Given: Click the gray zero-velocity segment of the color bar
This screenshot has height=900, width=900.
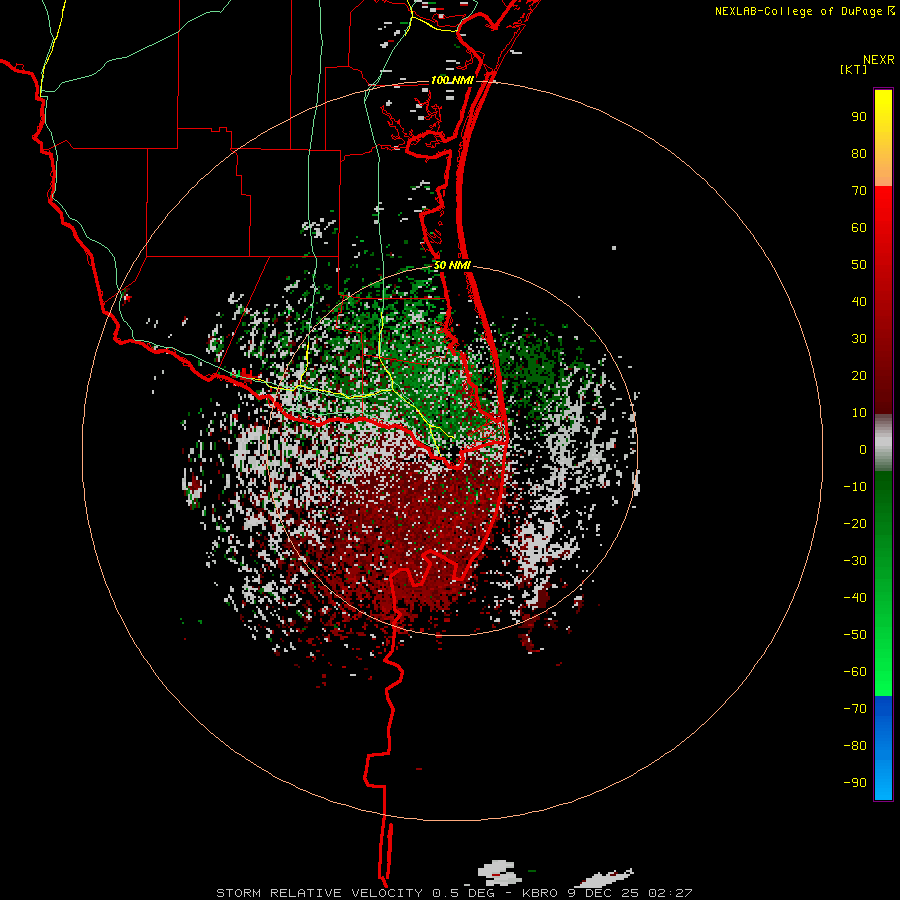Looking at the screenshot, I should (883, 443).
